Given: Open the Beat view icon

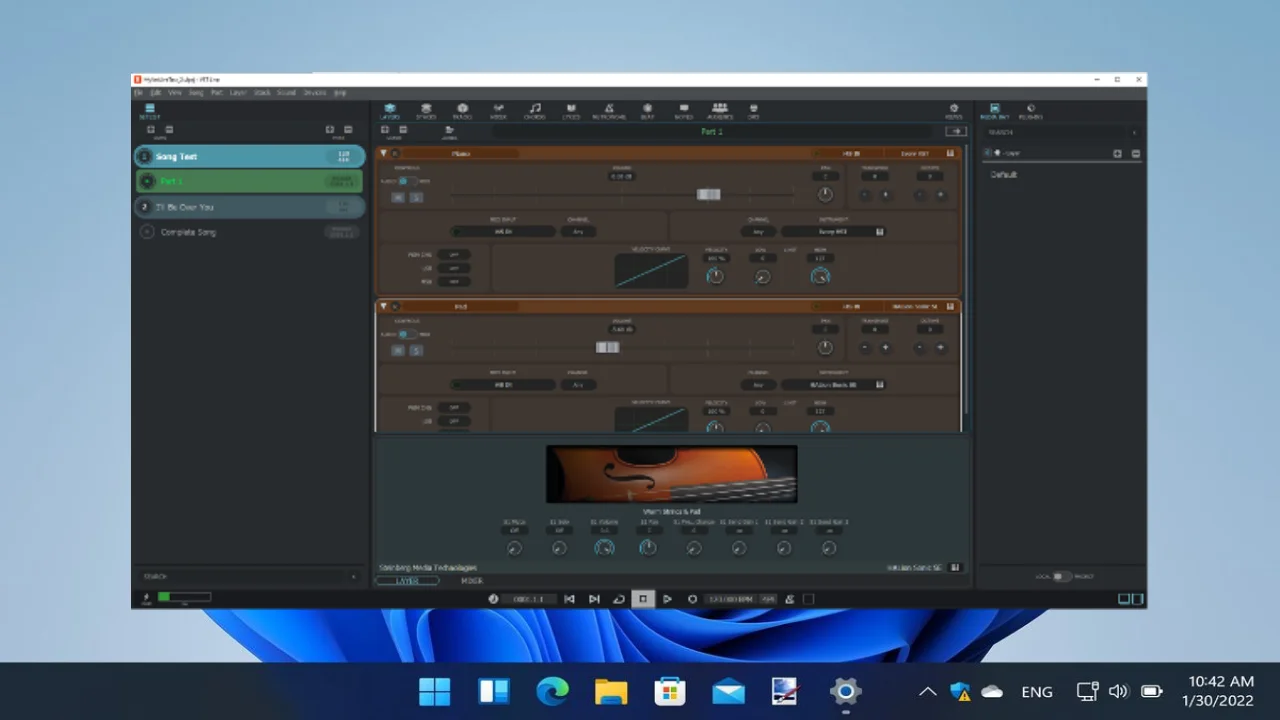Looking at the screenshot, I should click(647, 110).
